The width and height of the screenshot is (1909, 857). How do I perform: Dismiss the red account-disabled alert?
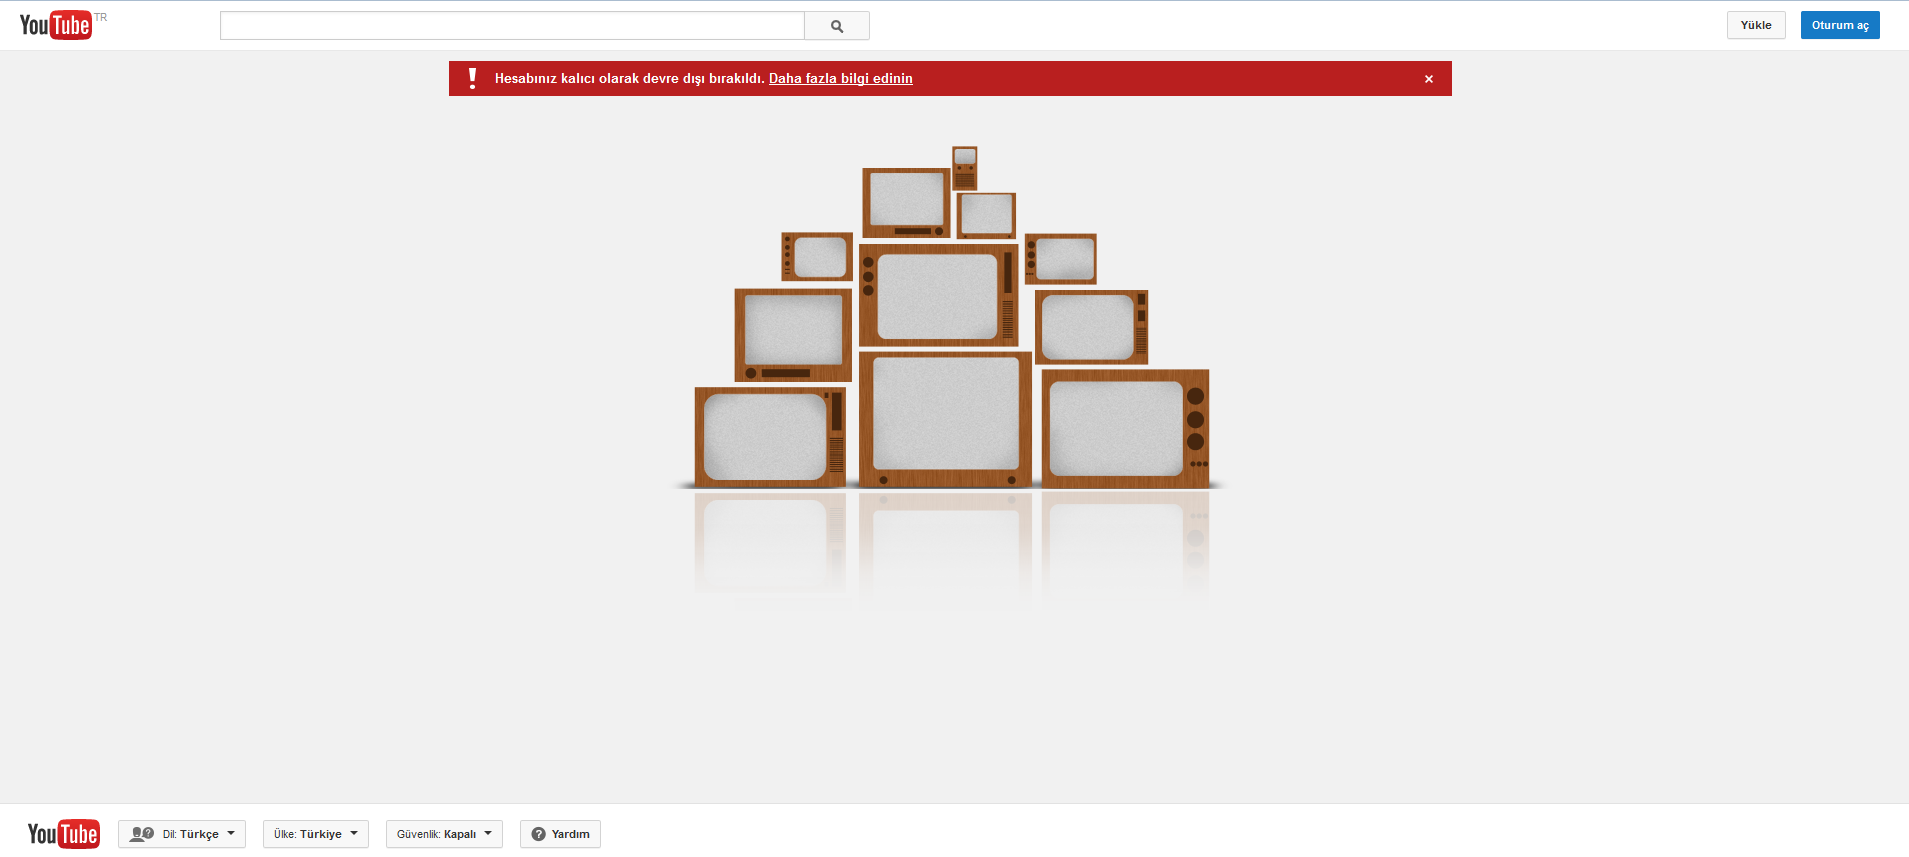(1429, 79)
